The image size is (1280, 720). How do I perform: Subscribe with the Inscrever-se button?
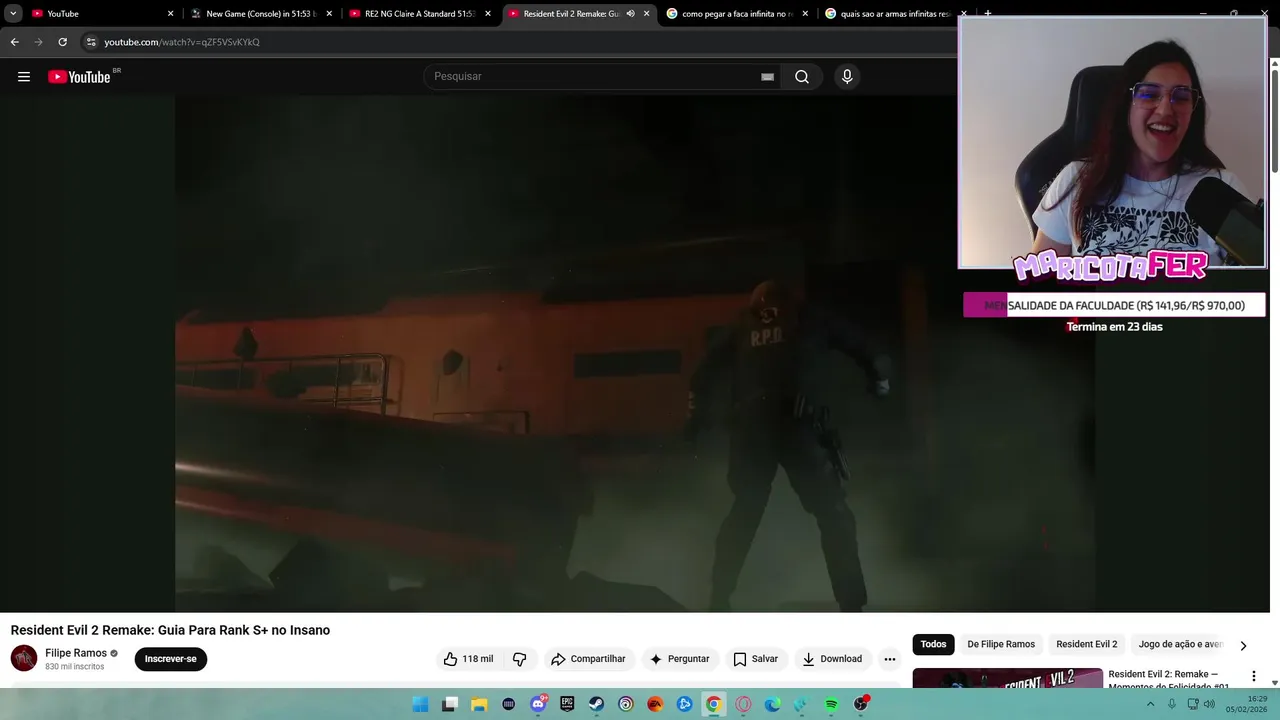point(171,659)
